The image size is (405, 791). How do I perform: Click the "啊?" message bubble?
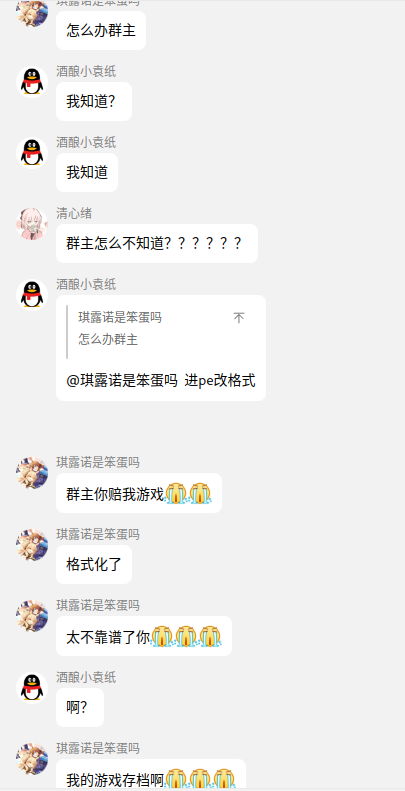coord(80,708)
